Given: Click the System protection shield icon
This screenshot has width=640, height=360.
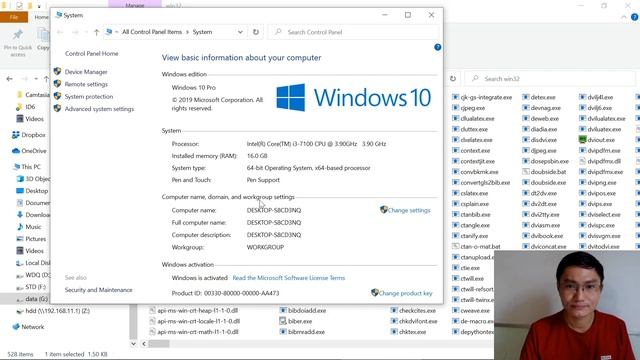Looking at the screenshot, I should tap(57, 96).
